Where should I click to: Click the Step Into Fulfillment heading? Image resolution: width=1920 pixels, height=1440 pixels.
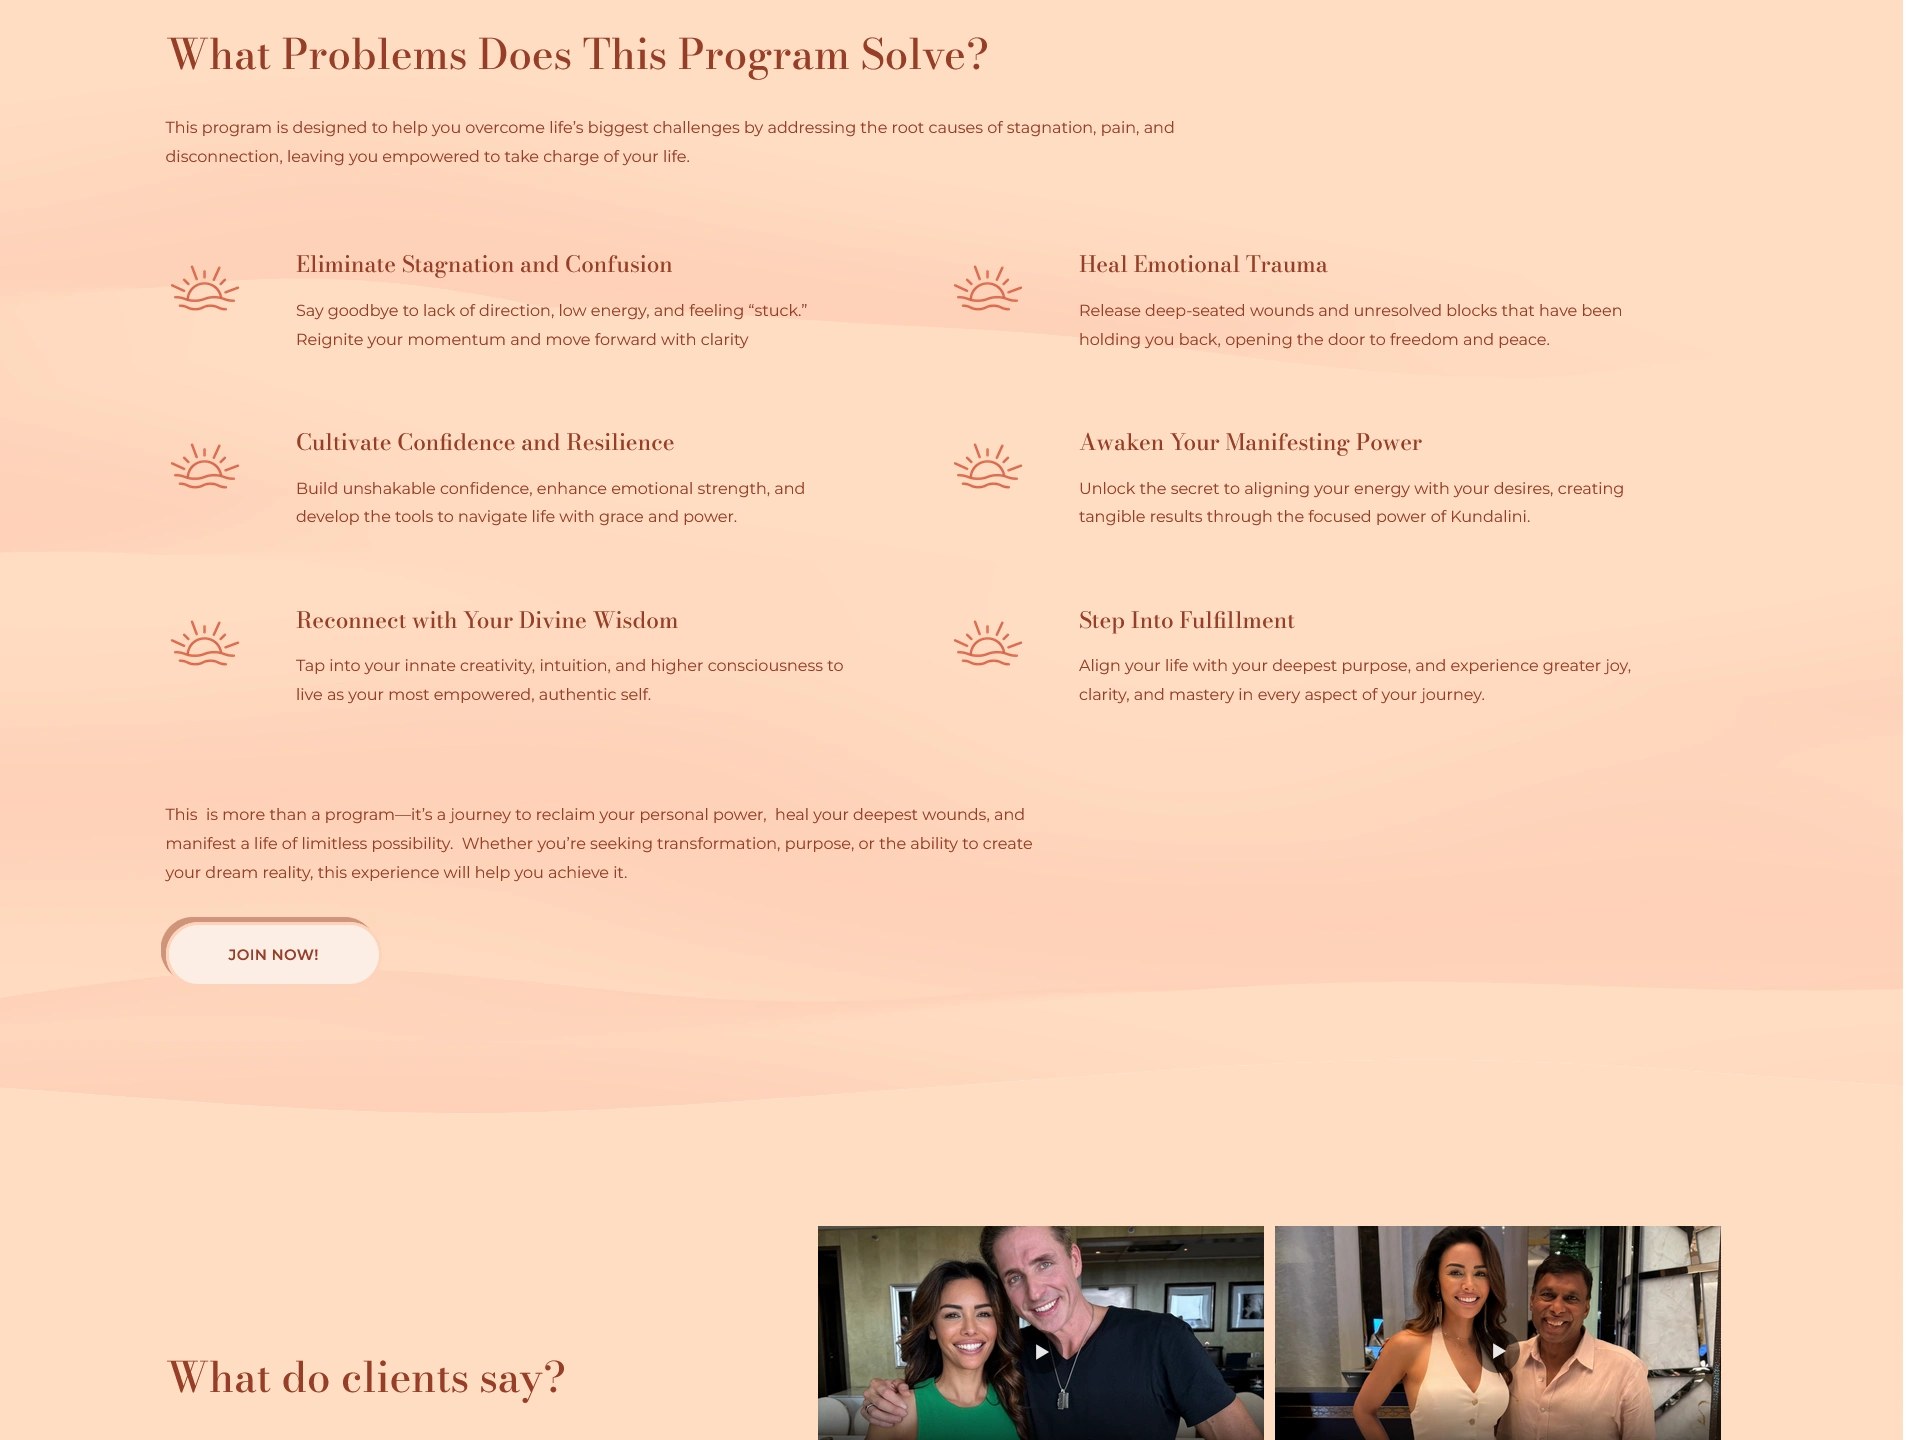(x=1187, y=620)
